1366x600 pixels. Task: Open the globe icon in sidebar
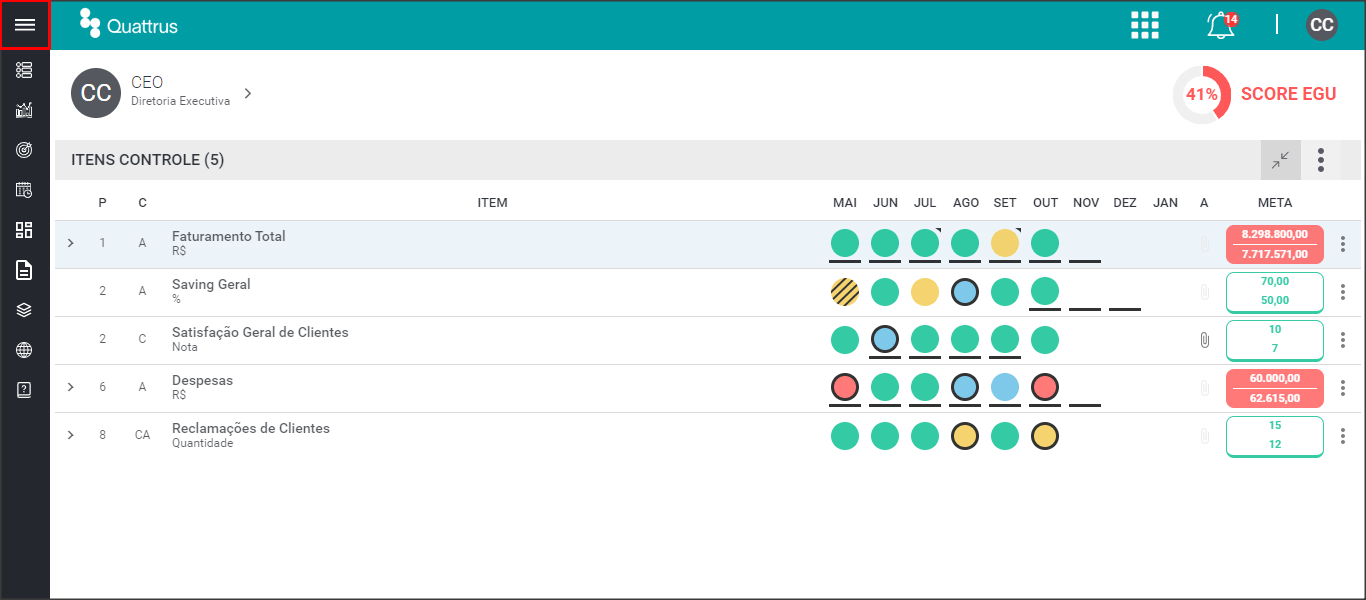click(25, 350)
